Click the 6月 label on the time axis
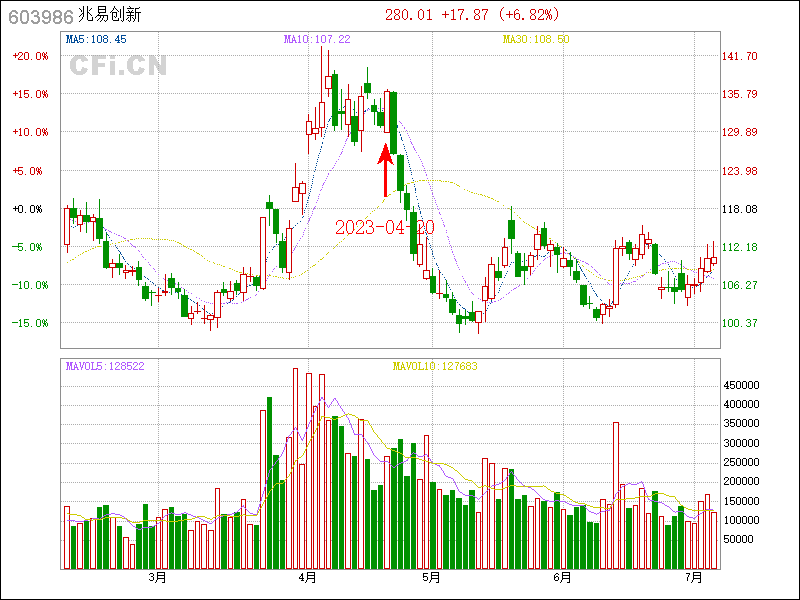 (x=562, y=577)
